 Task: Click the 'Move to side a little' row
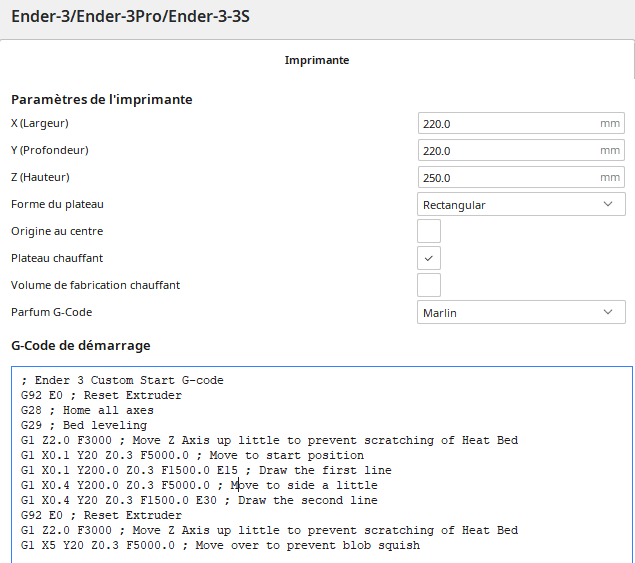pyautogui.click(x=199, y=485)
